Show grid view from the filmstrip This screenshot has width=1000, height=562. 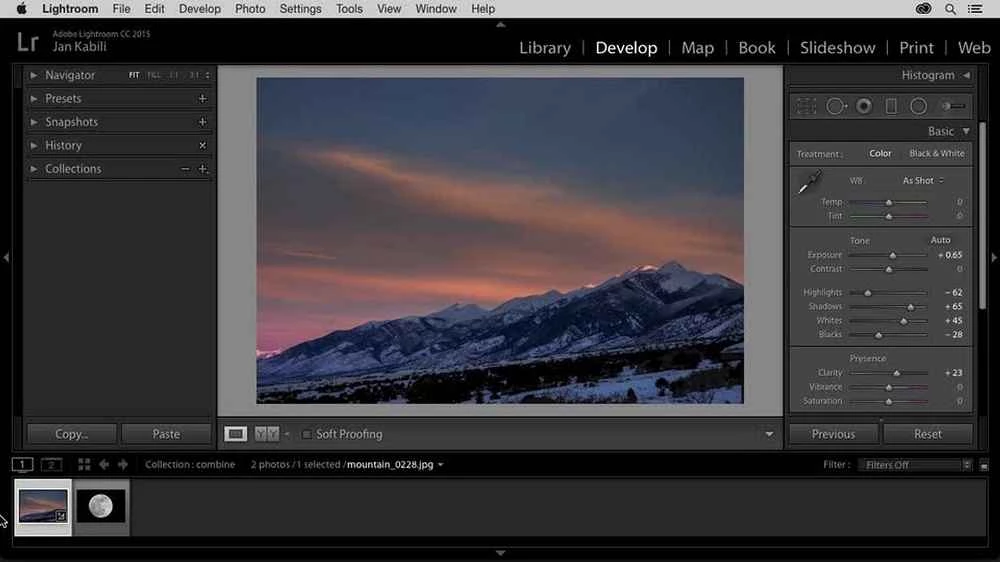(84, 465)
